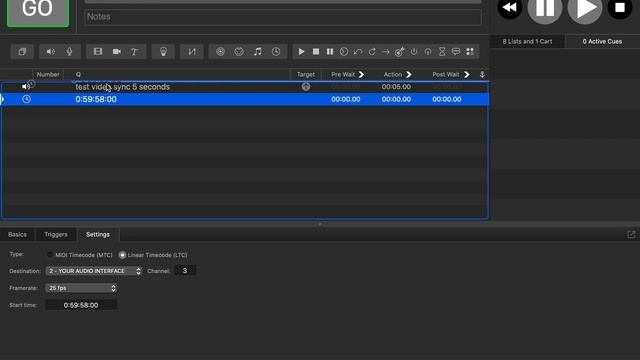
Task: Click the clock icon of the timecode cue
Action: [x=27, y=99]
